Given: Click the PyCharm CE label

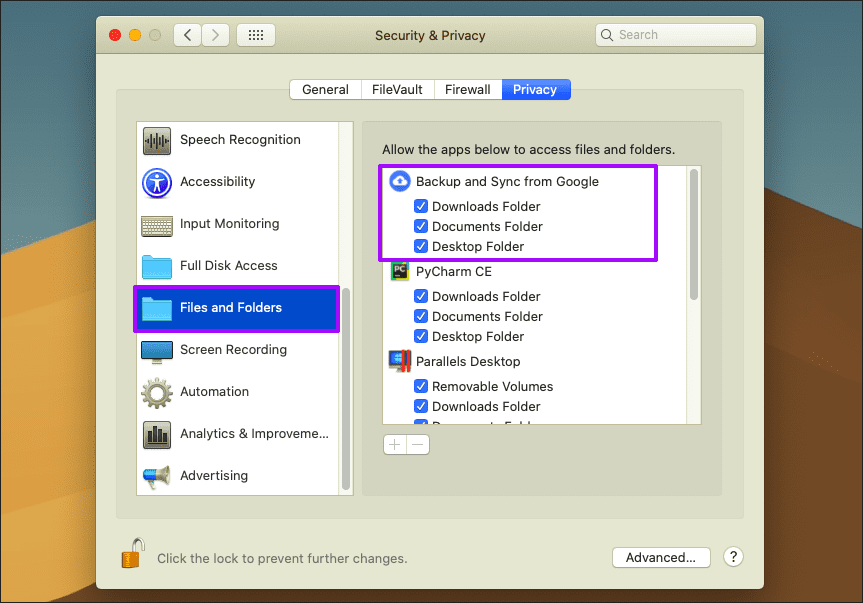Looking at the screenshot, I should click(454, 272).
